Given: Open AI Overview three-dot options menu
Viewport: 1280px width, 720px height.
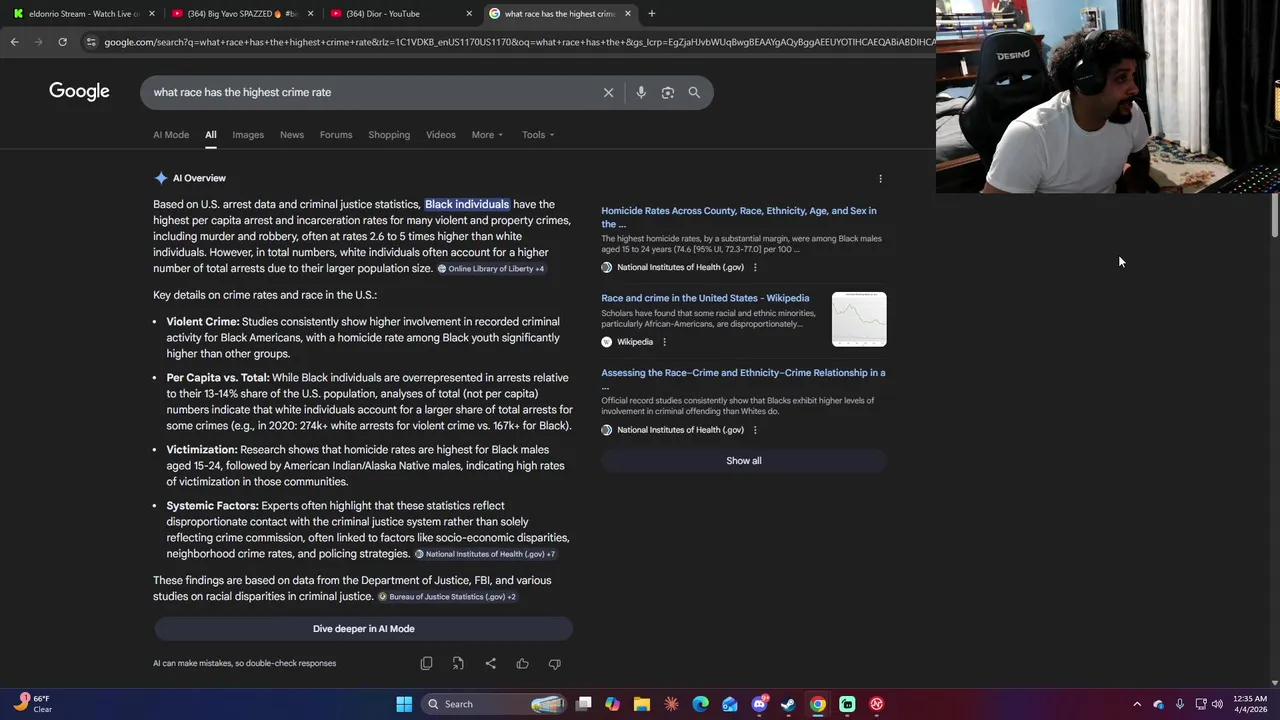Looking at the screenshot, I should (880, 179).
